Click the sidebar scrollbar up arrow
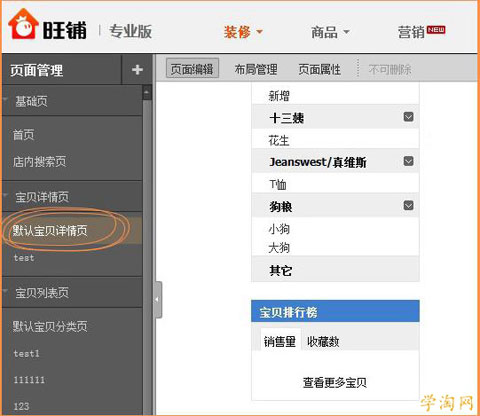The height and width of the screenshot is (416, 480). [x=147, y=93]
